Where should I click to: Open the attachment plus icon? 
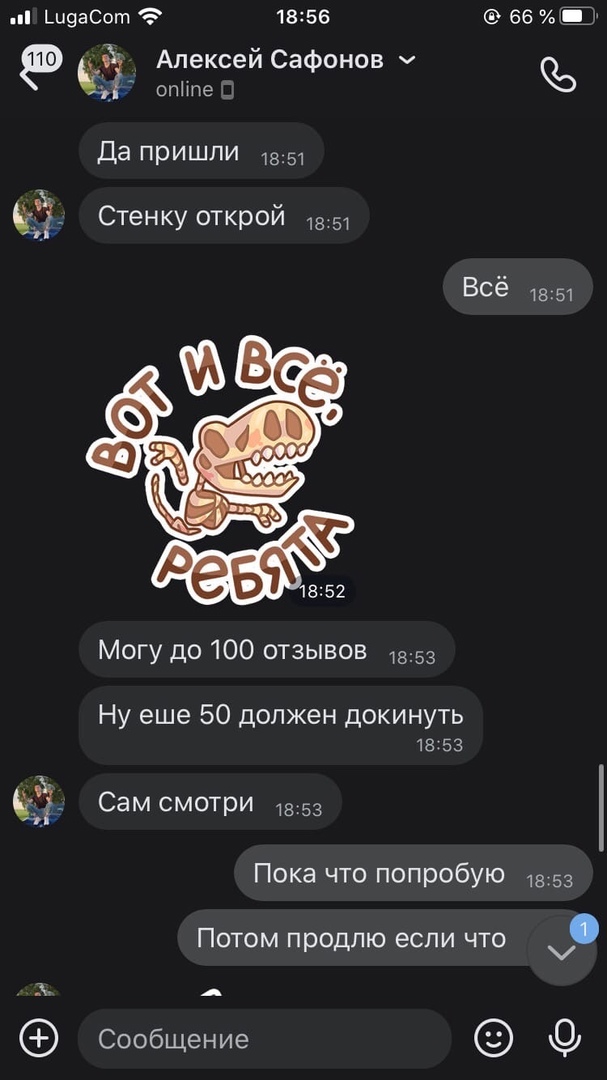39,1037
